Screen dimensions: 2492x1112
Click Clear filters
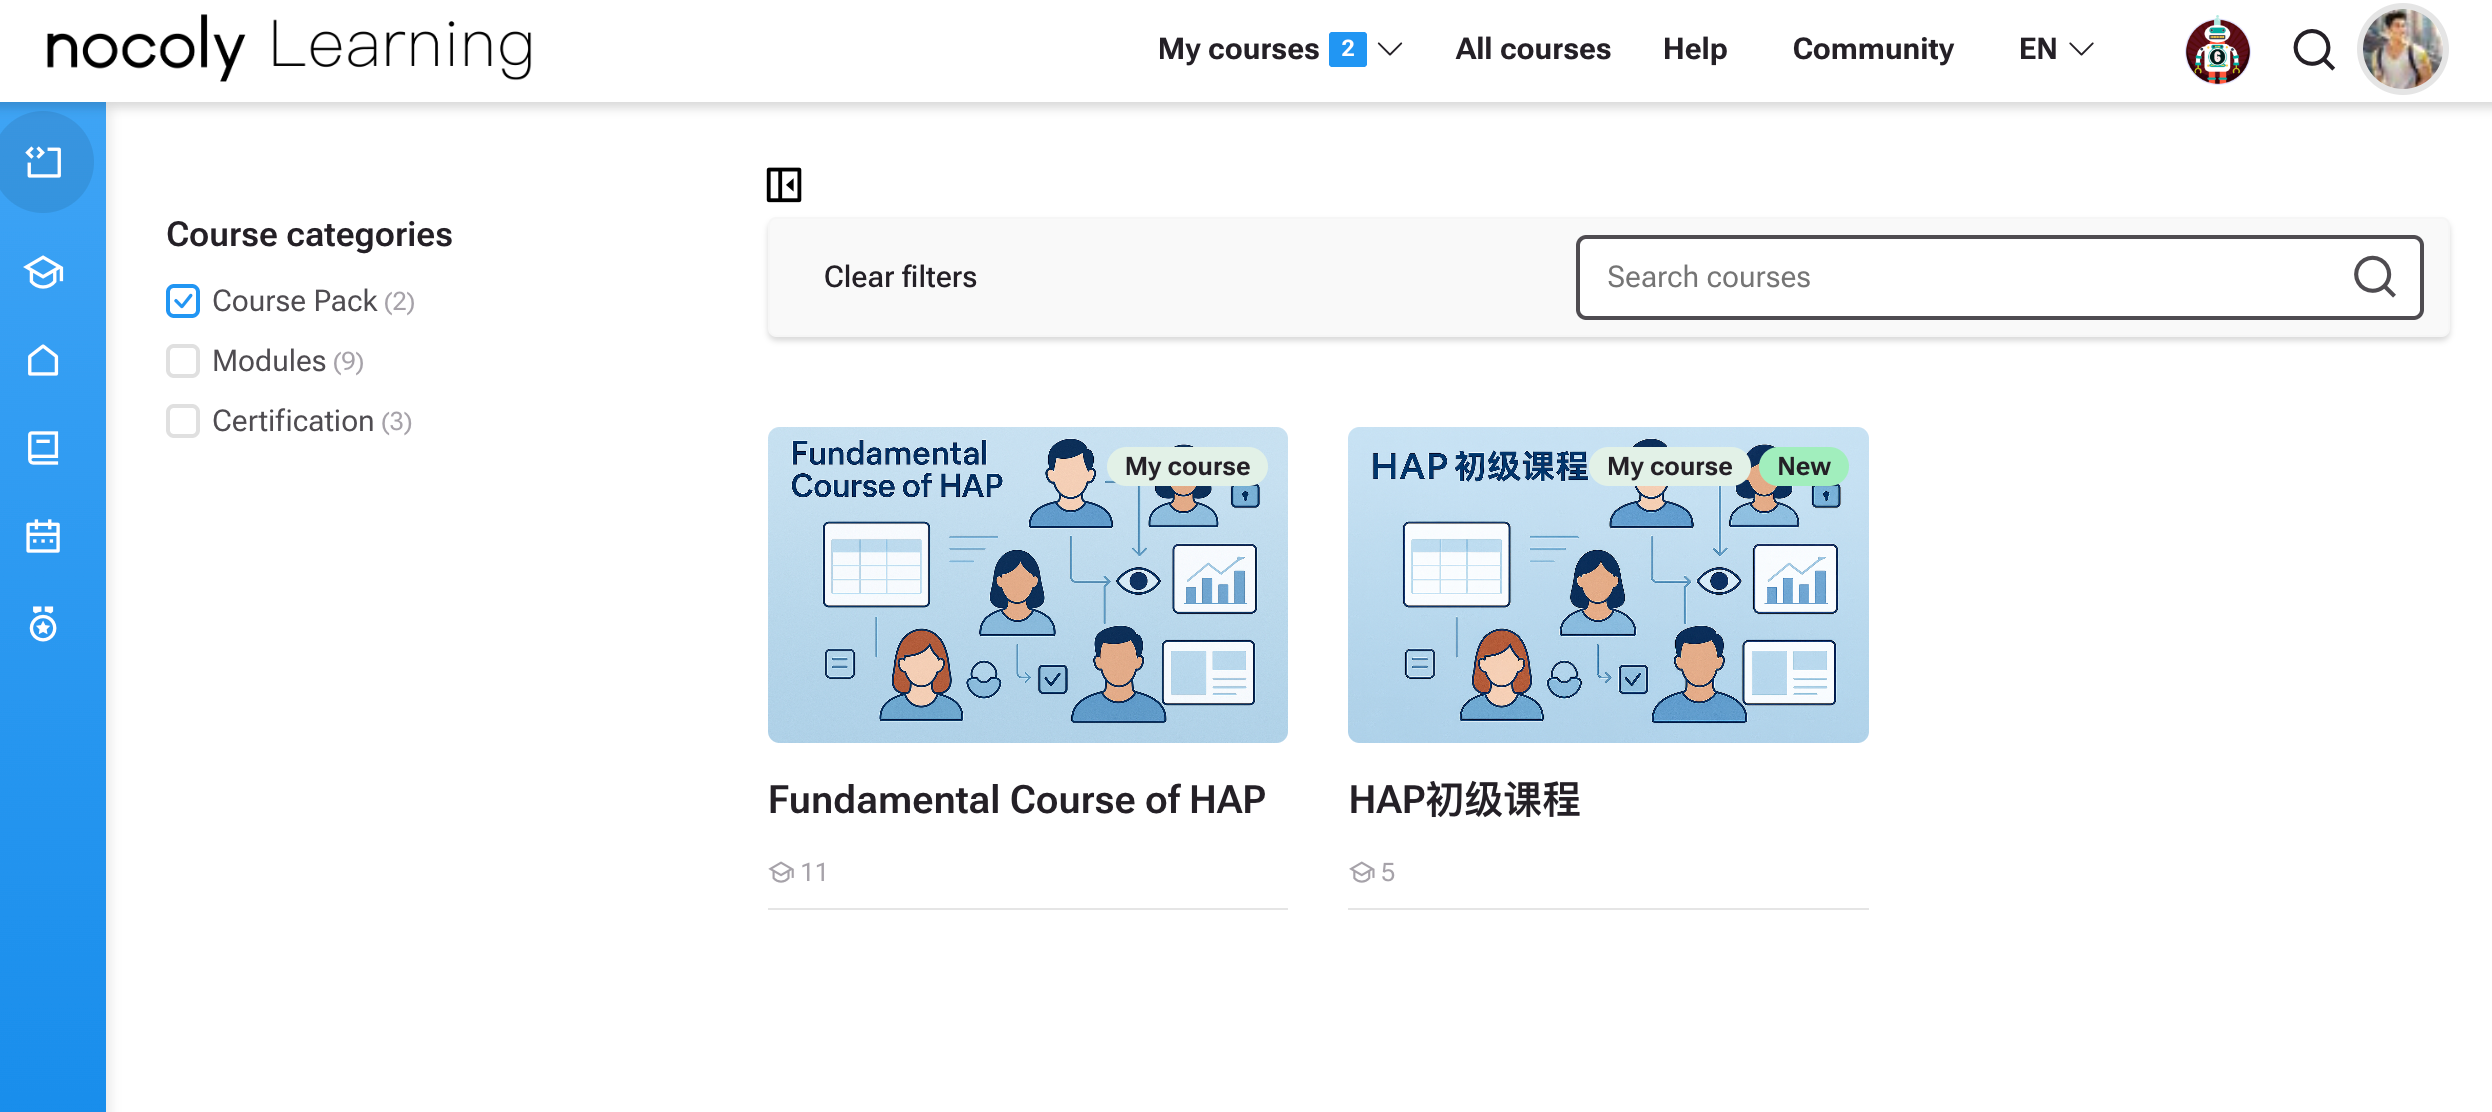[x=900, y=277]
